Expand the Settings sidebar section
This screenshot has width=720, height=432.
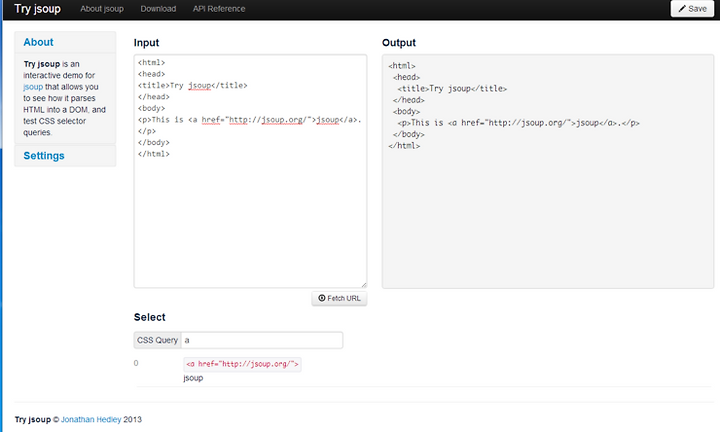[x=44, y=156]
